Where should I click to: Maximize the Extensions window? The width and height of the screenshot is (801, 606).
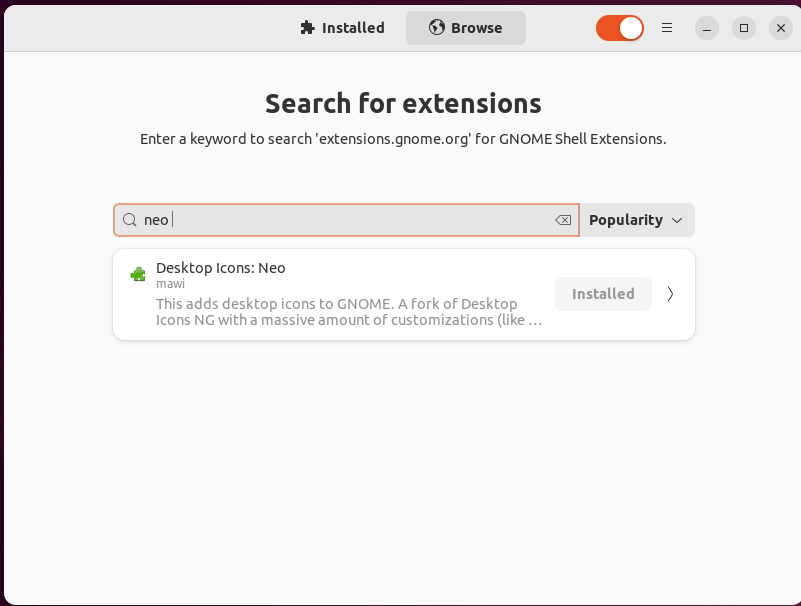click(743, 28)
